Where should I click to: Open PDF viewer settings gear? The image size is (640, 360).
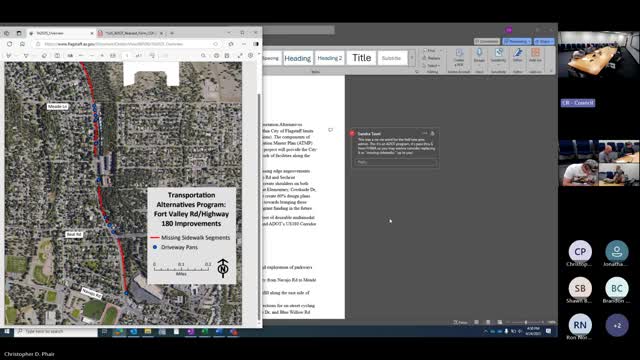250,56
